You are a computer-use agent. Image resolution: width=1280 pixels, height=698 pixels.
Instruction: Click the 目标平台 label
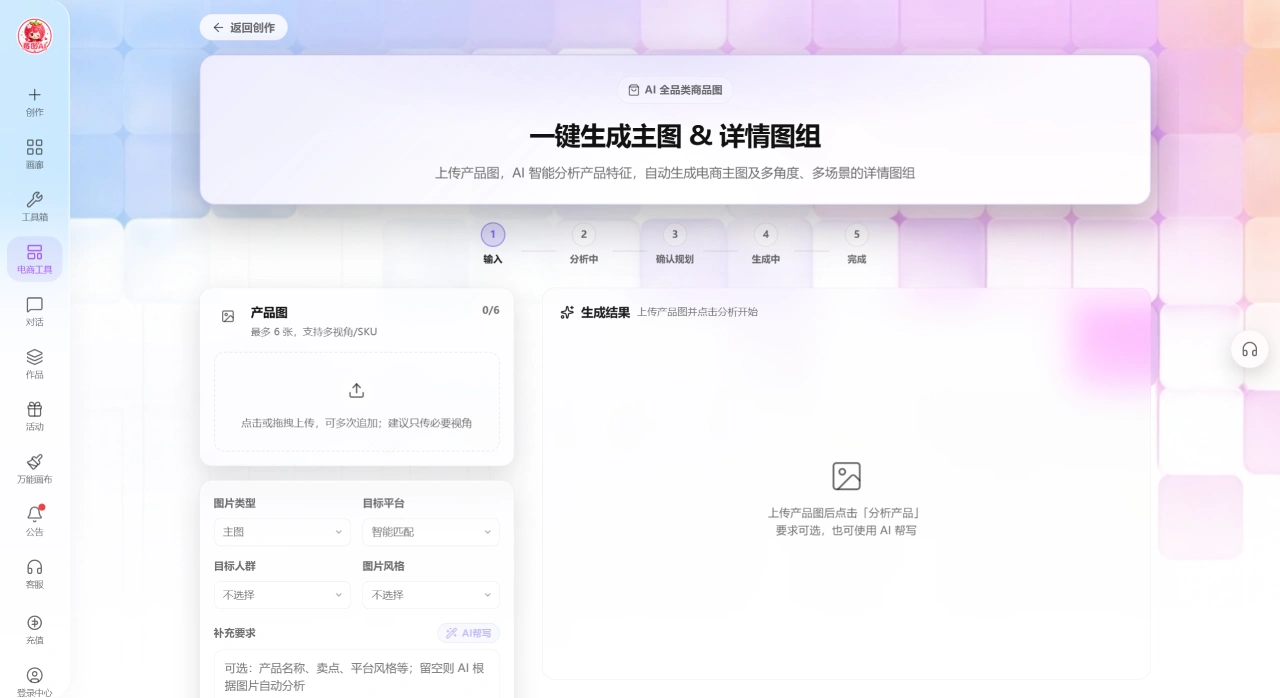point(384,503)
